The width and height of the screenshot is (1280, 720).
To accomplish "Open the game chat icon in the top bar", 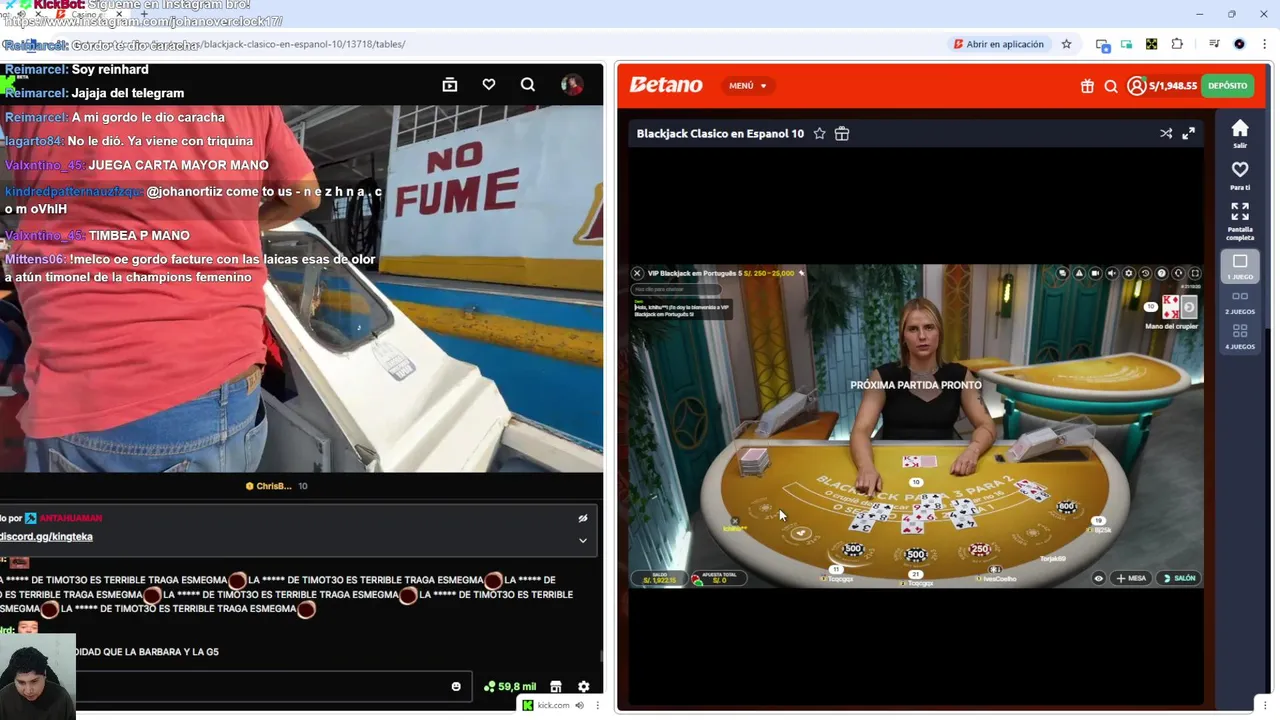I will (1063, 273).
